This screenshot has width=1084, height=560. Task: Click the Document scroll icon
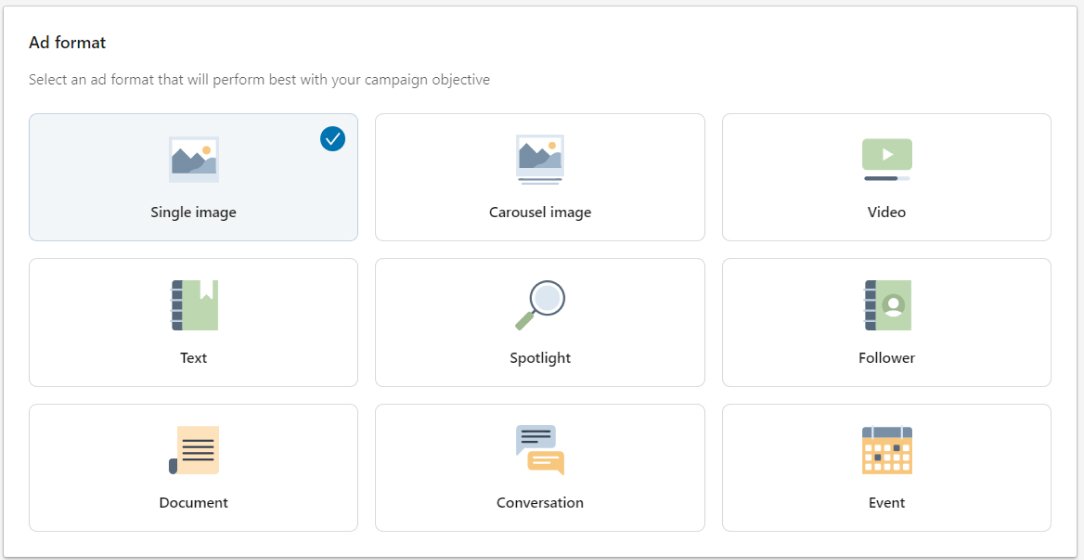tap(194, 450)
